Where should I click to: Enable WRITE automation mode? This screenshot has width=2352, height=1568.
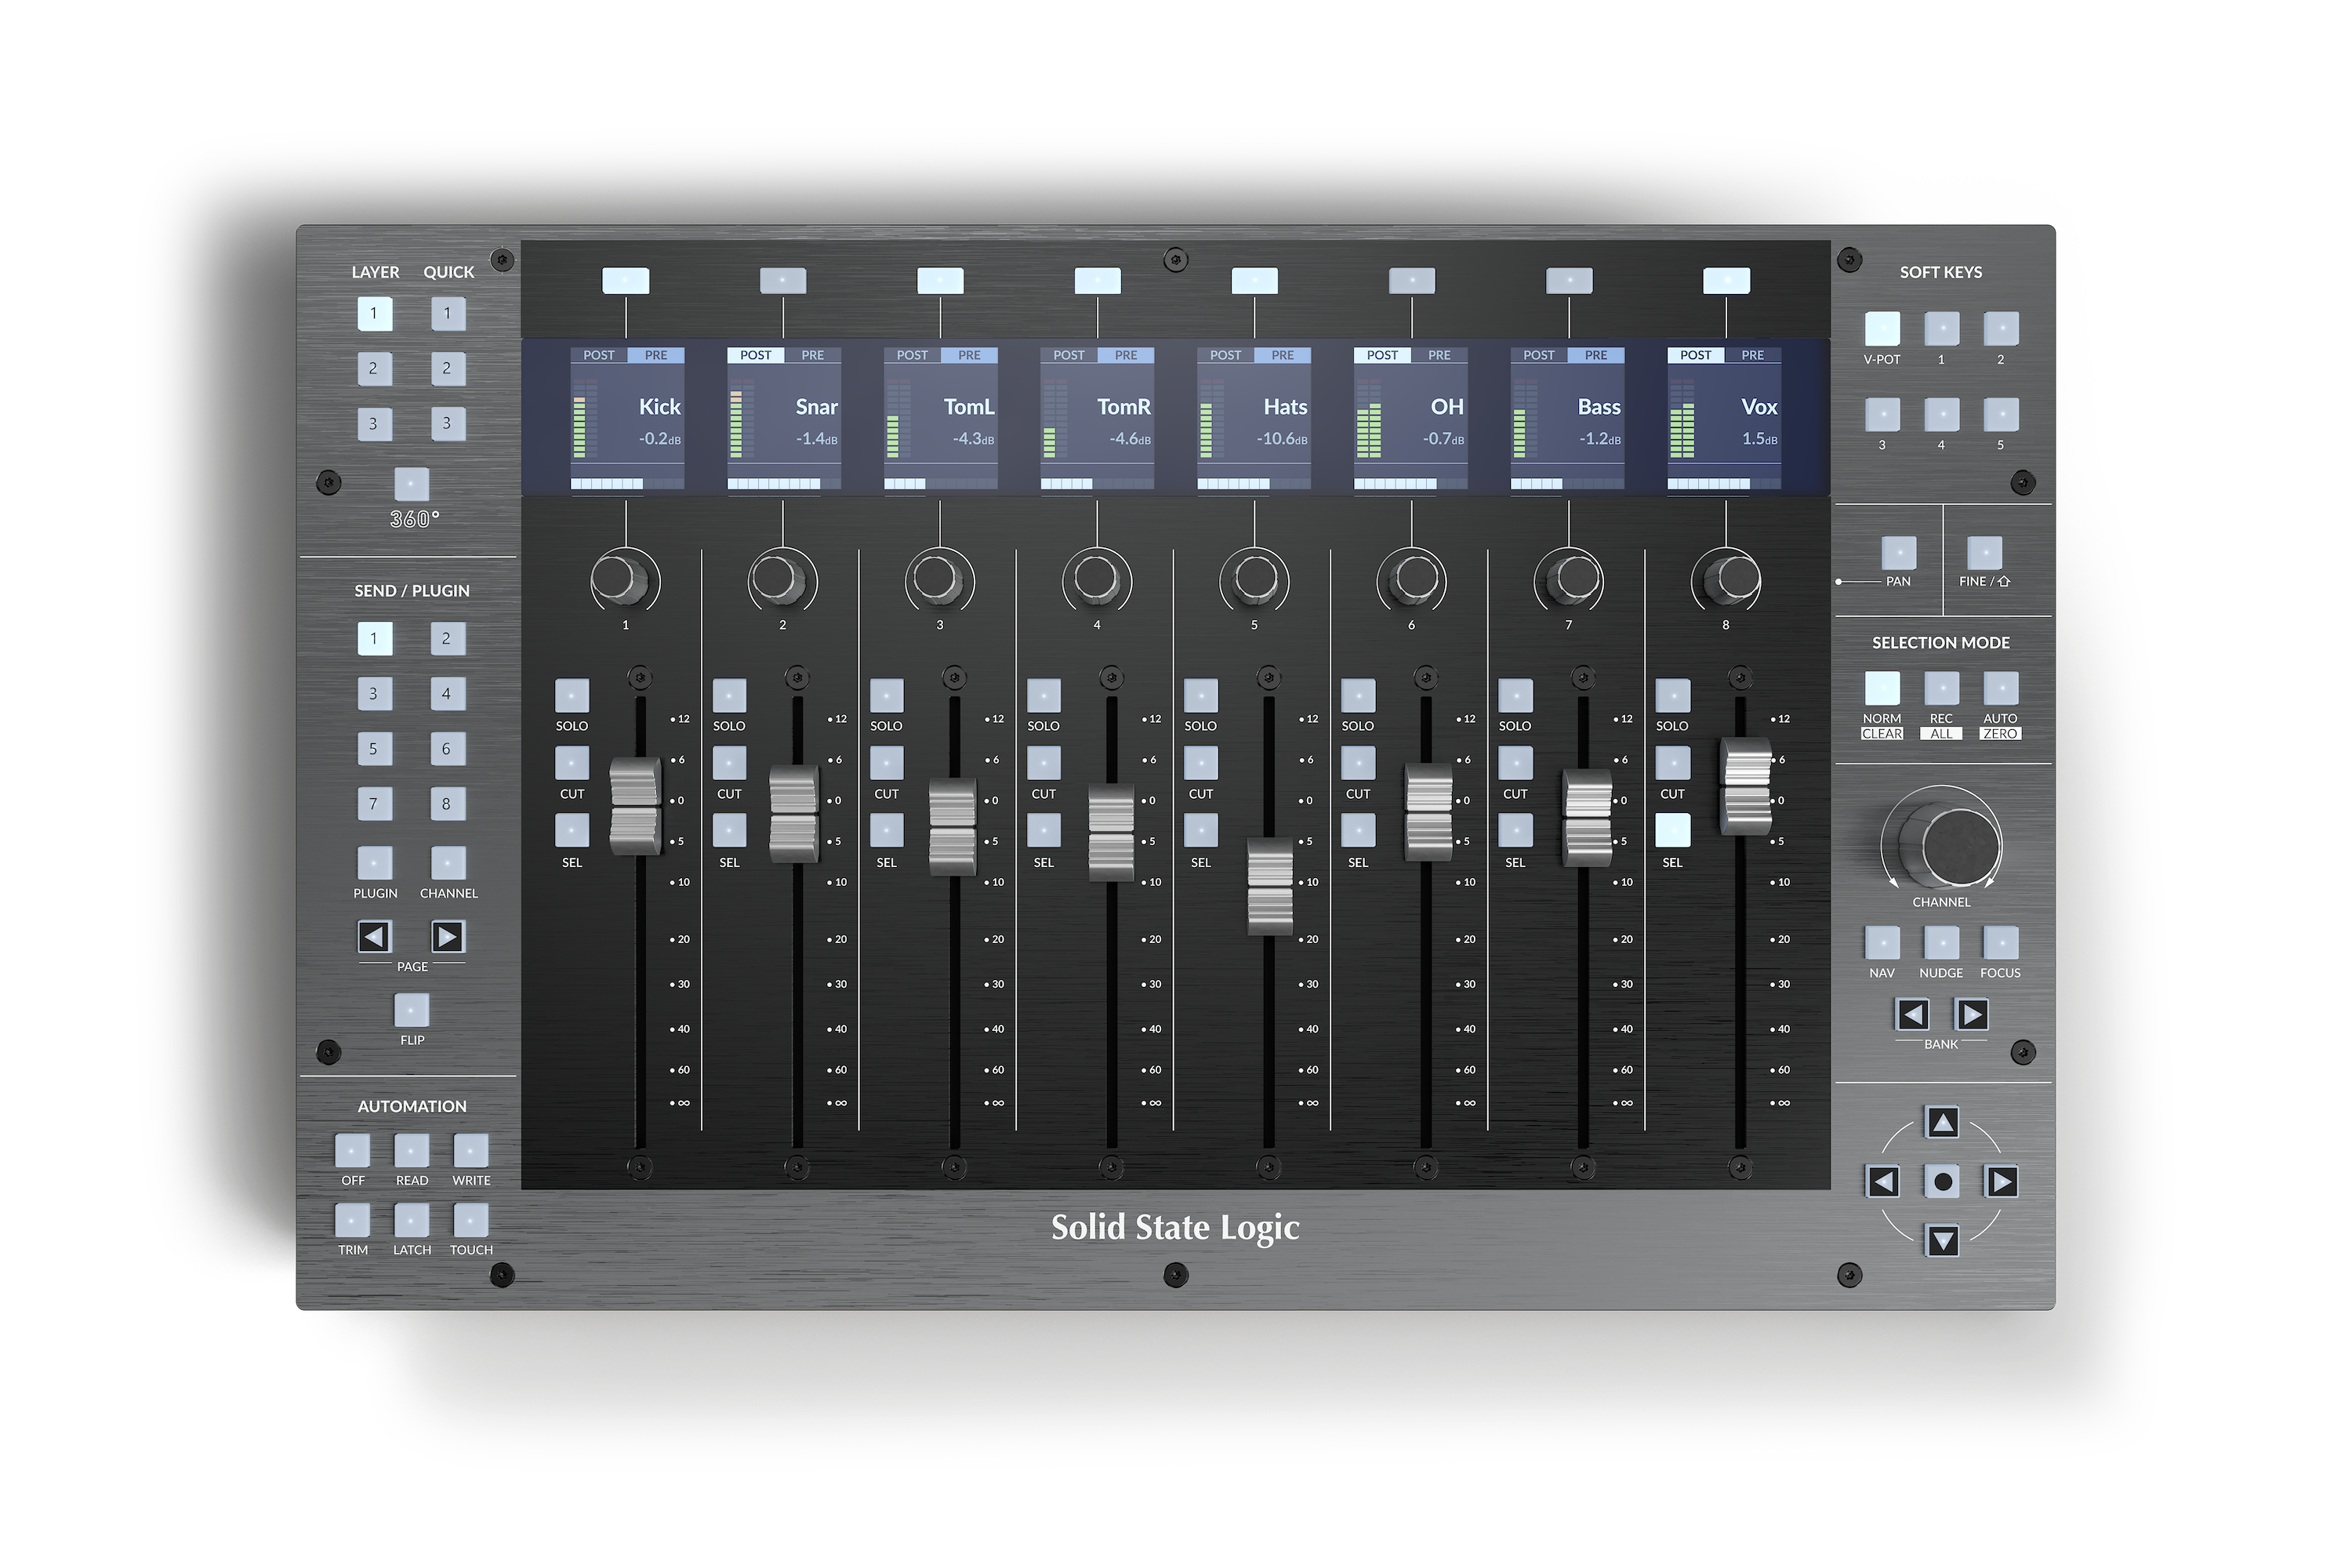pos(471,1151)
